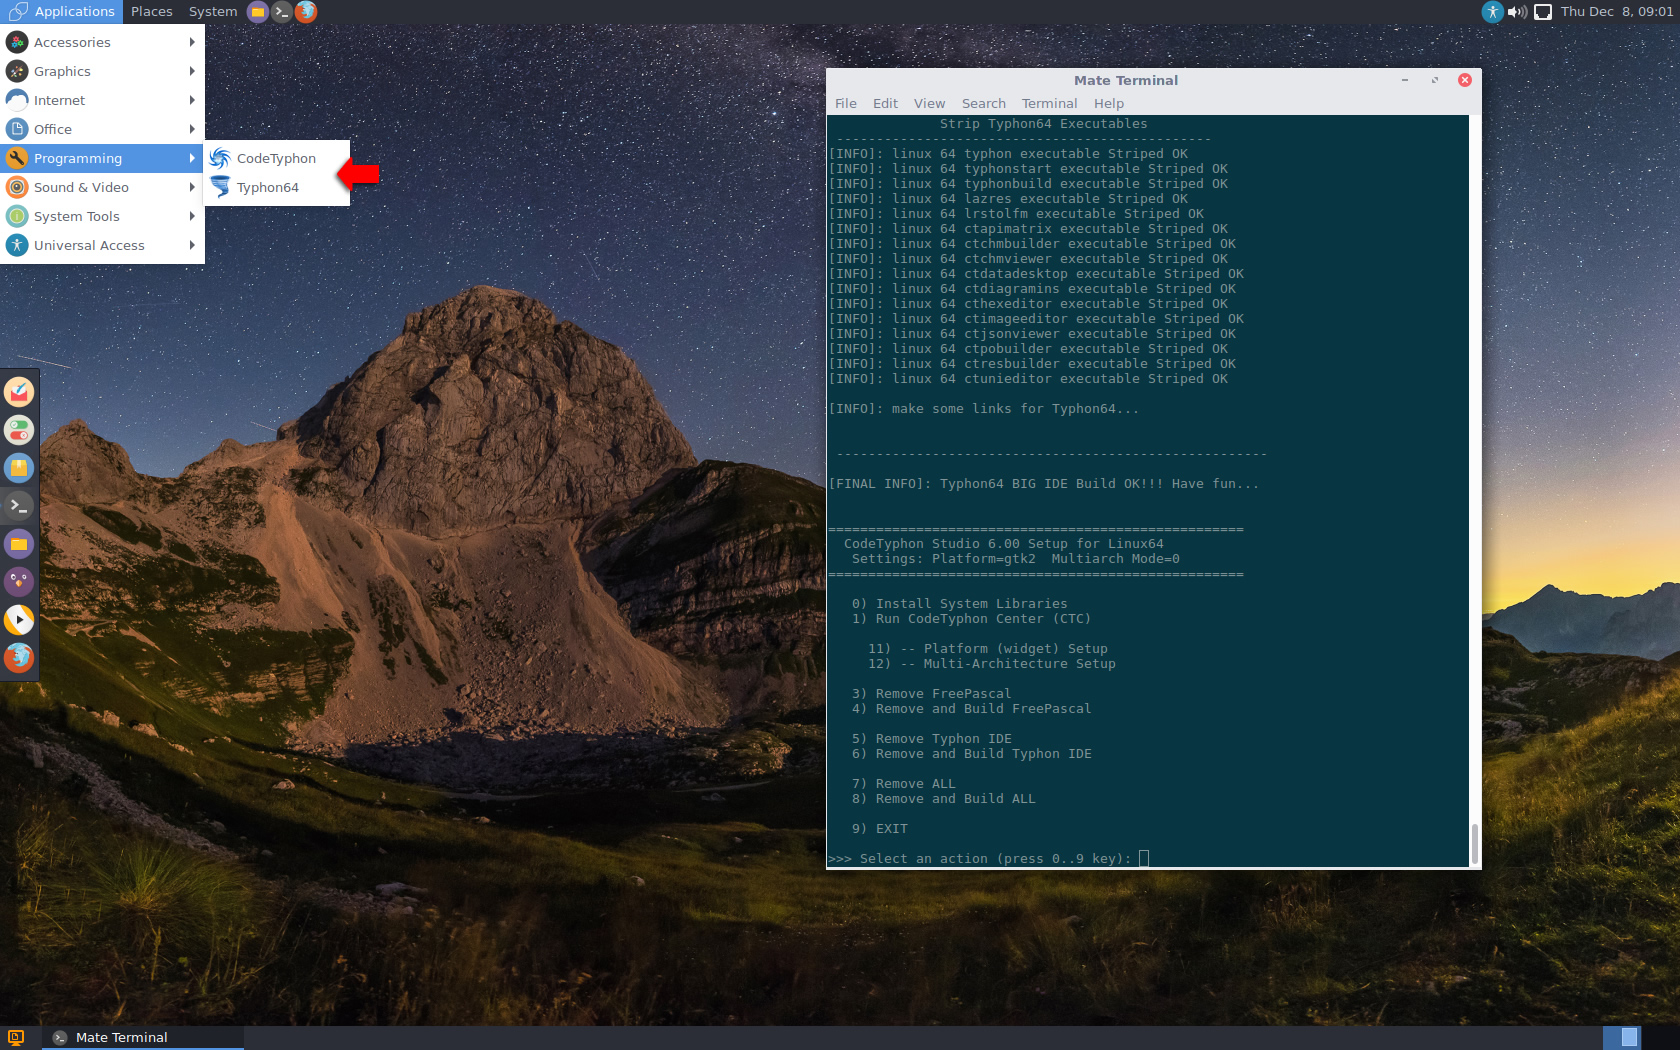The image size is (1680, 1050).
Task: Open the System menu
Action: pos(213,12)
